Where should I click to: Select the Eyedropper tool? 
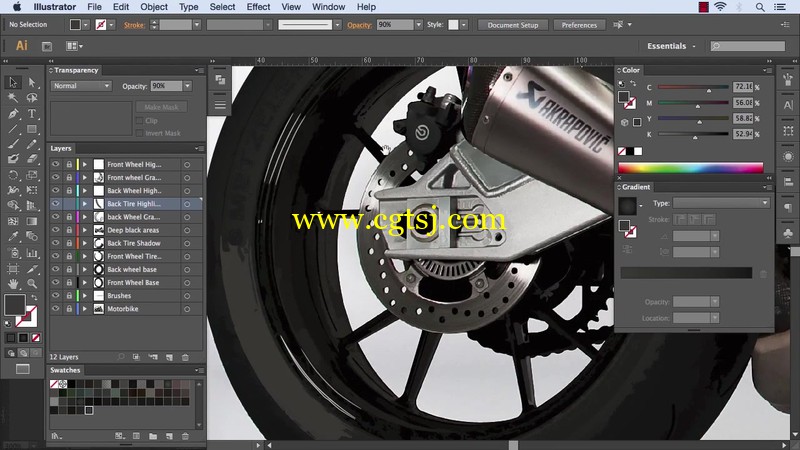click(x=13, y=236)
